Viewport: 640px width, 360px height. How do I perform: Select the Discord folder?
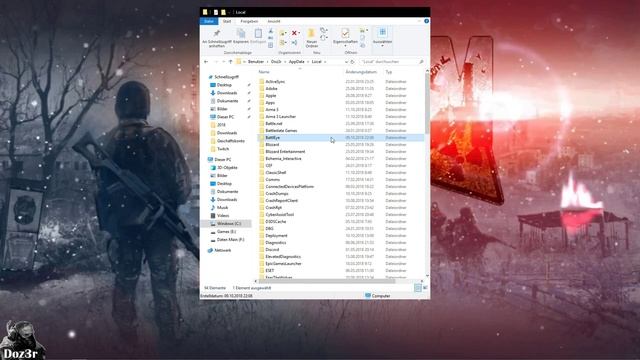tap(272, 249)
